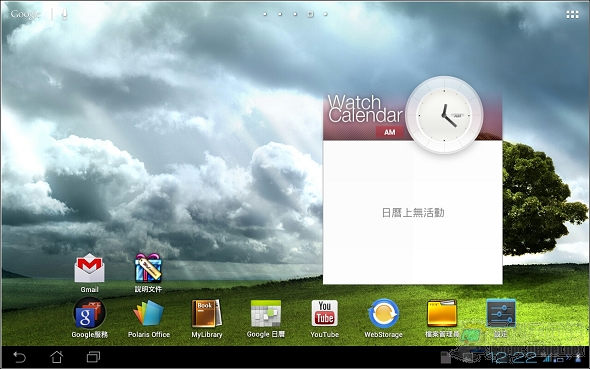
Task: Open the file manager folder icon
Action: 442,313
